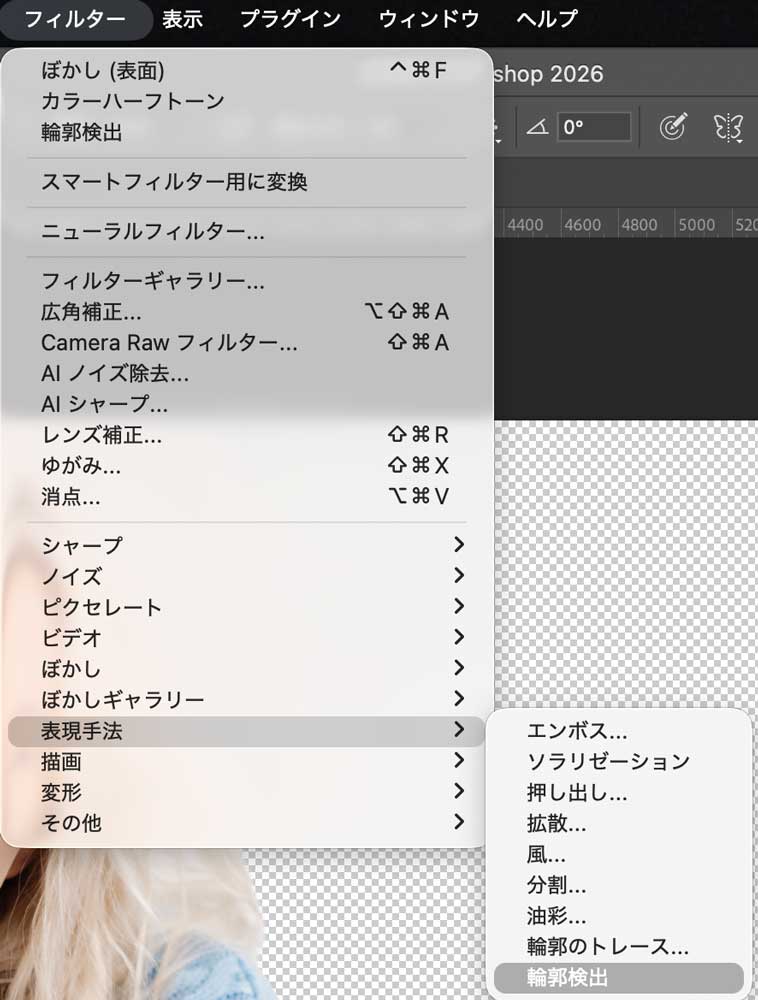Choose 押し出し... filter
758x1000 pixels.
(x=619, y=793)
